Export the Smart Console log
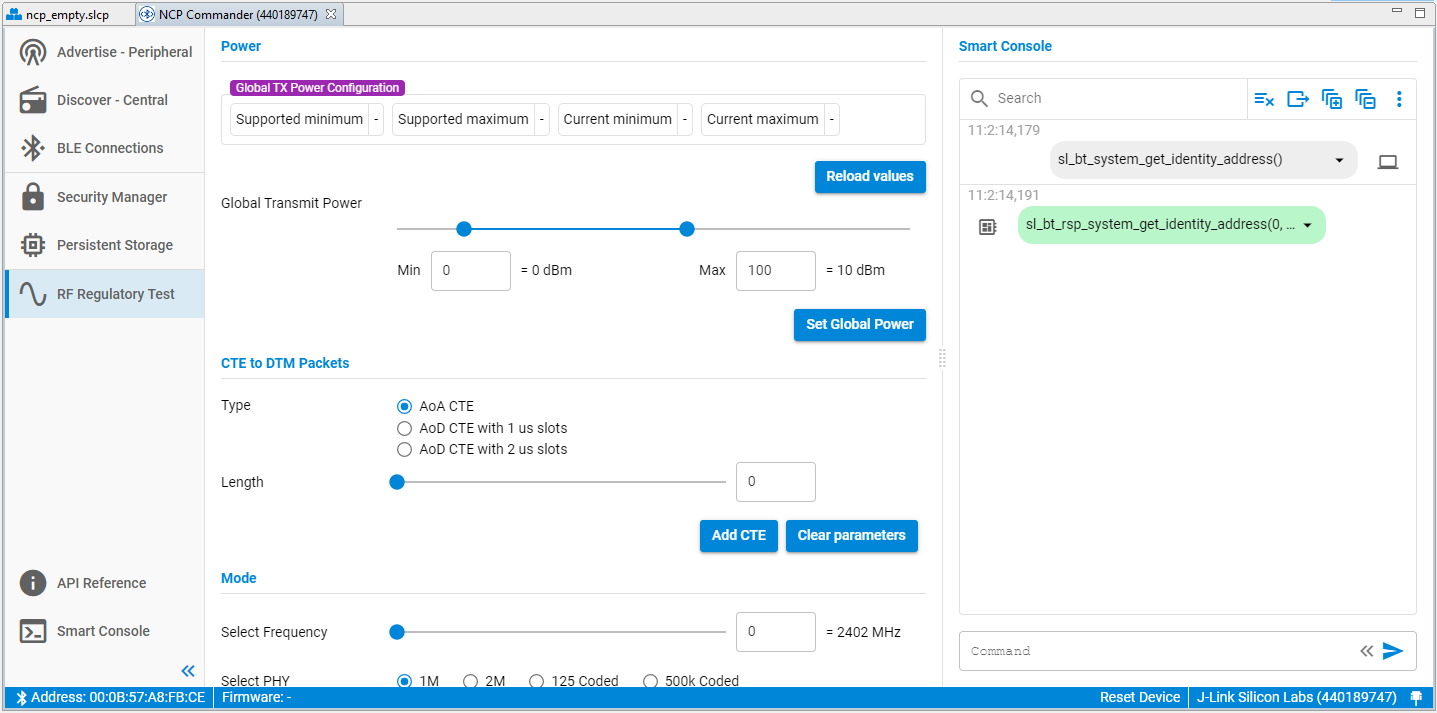1437x713 pixels. (x=1298, y=98)
